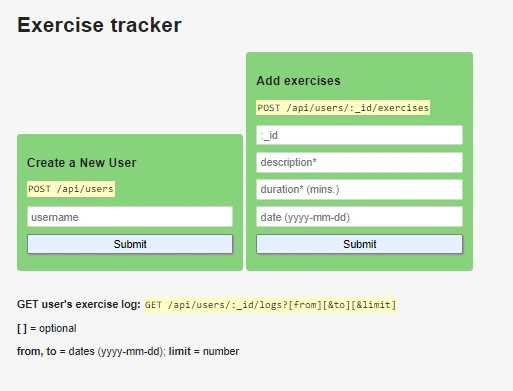Viewport: 513px width, 391px height.
Task: Select the POST /api/users code snippet
Action: pos(71,189)
